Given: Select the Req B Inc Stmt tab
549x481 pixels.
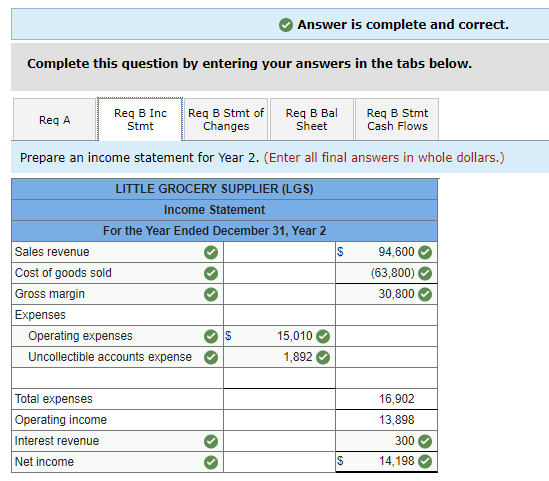Looking at the screenshot, I should click(x=140, y=120).
